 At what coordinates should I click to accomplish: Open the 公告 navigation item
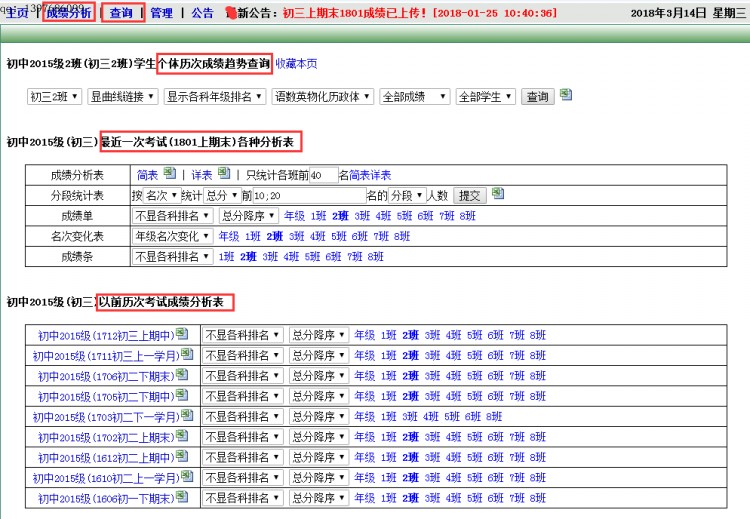[202, 13]
